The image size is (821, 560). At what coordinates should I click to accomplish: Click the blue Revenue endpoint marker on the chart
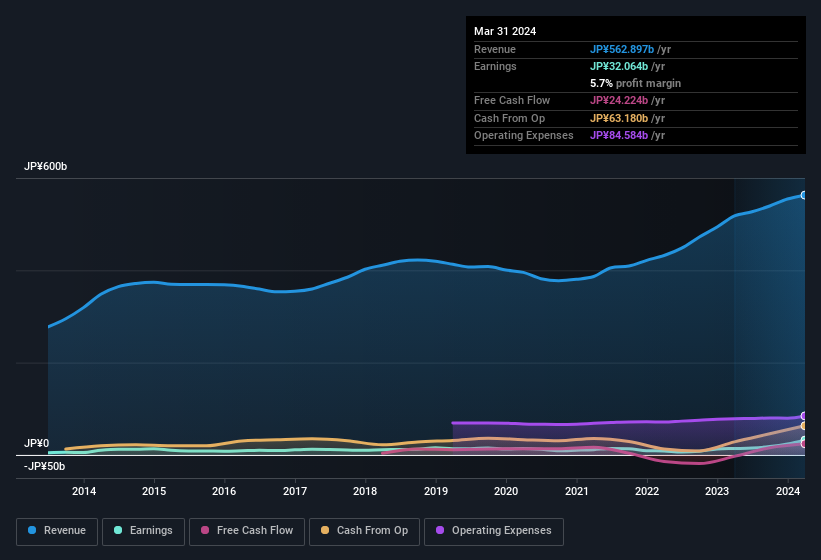803,195
